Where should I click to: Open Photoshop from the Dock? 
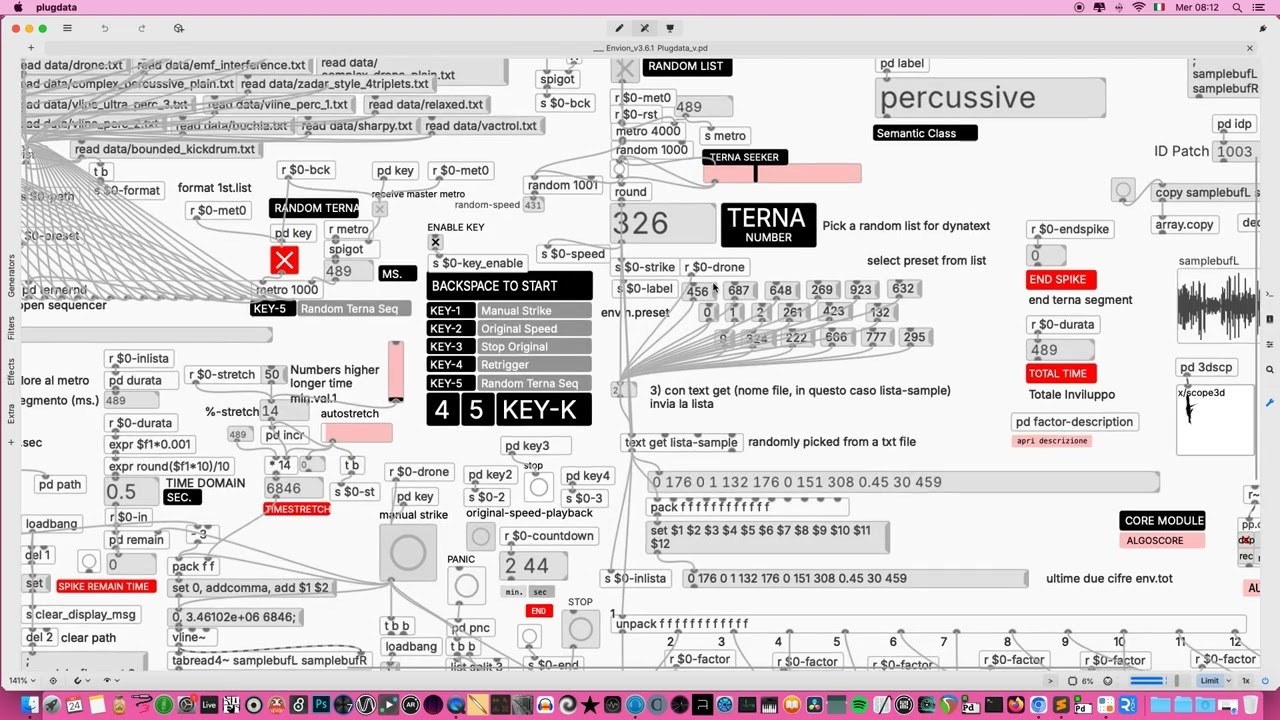click(321, 706)
